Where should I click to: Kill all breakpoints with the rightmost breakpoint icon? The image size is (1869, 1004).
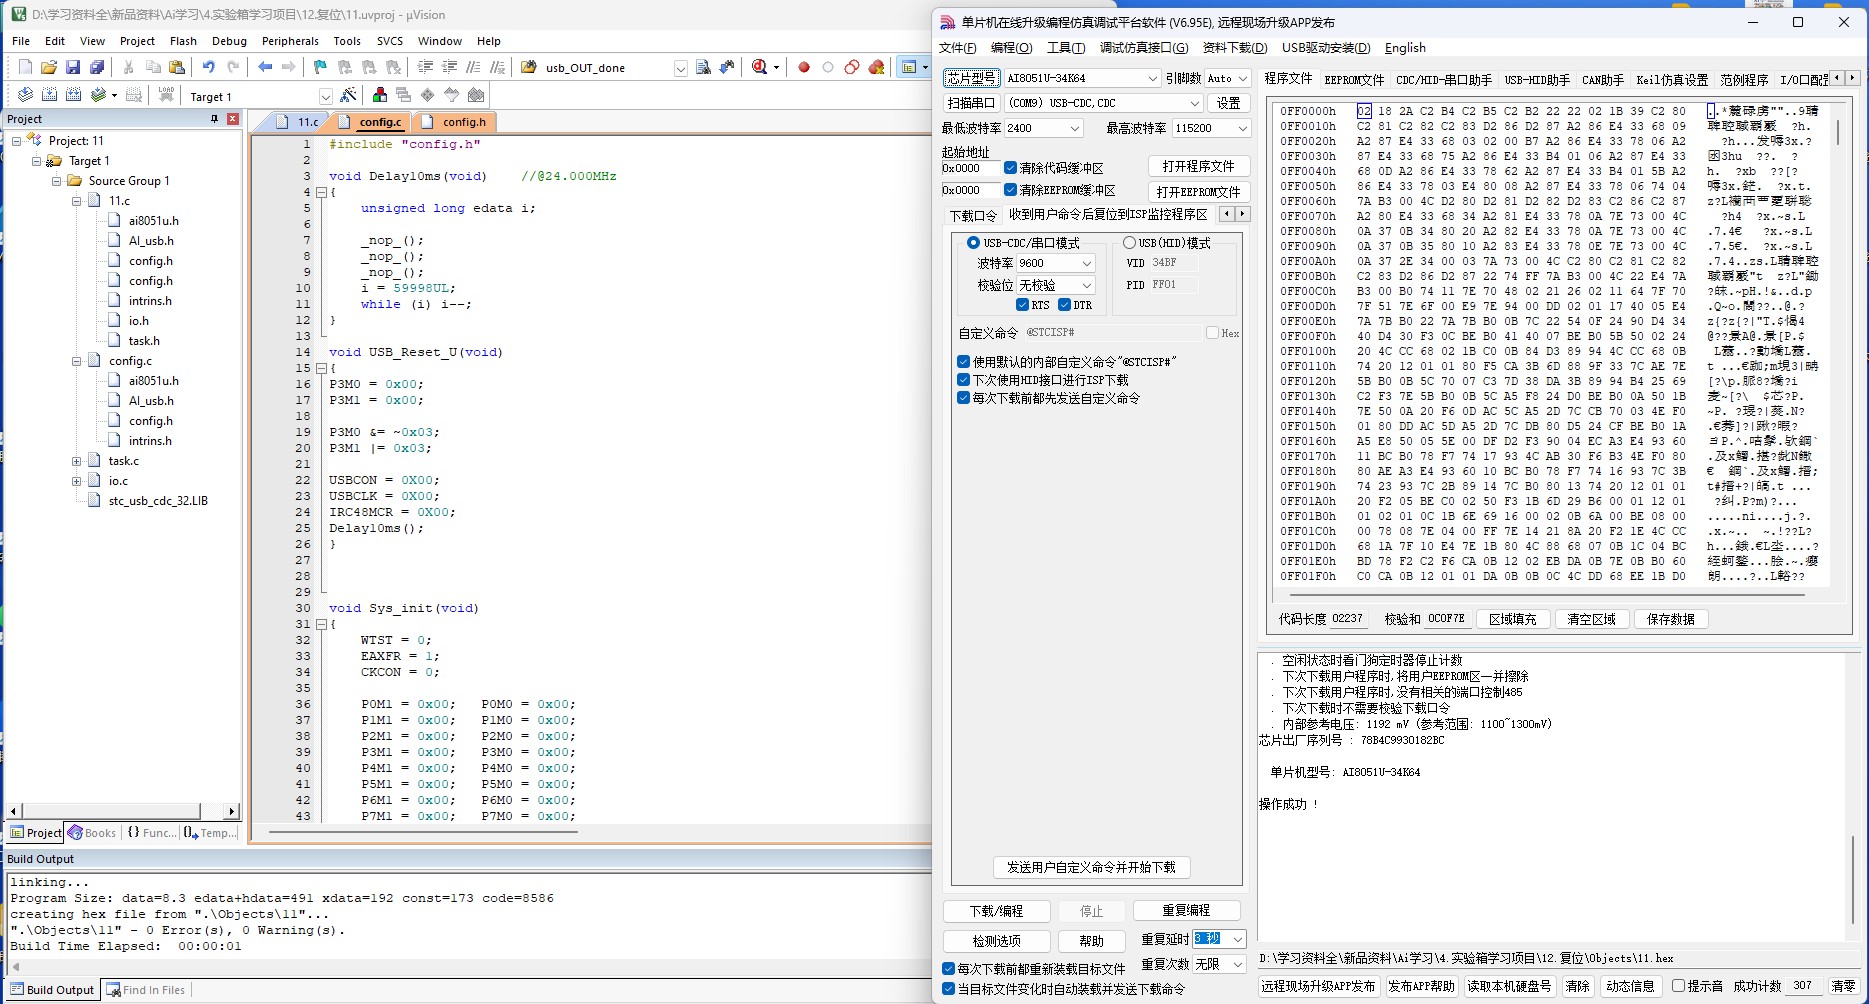(x=877, y=67)
